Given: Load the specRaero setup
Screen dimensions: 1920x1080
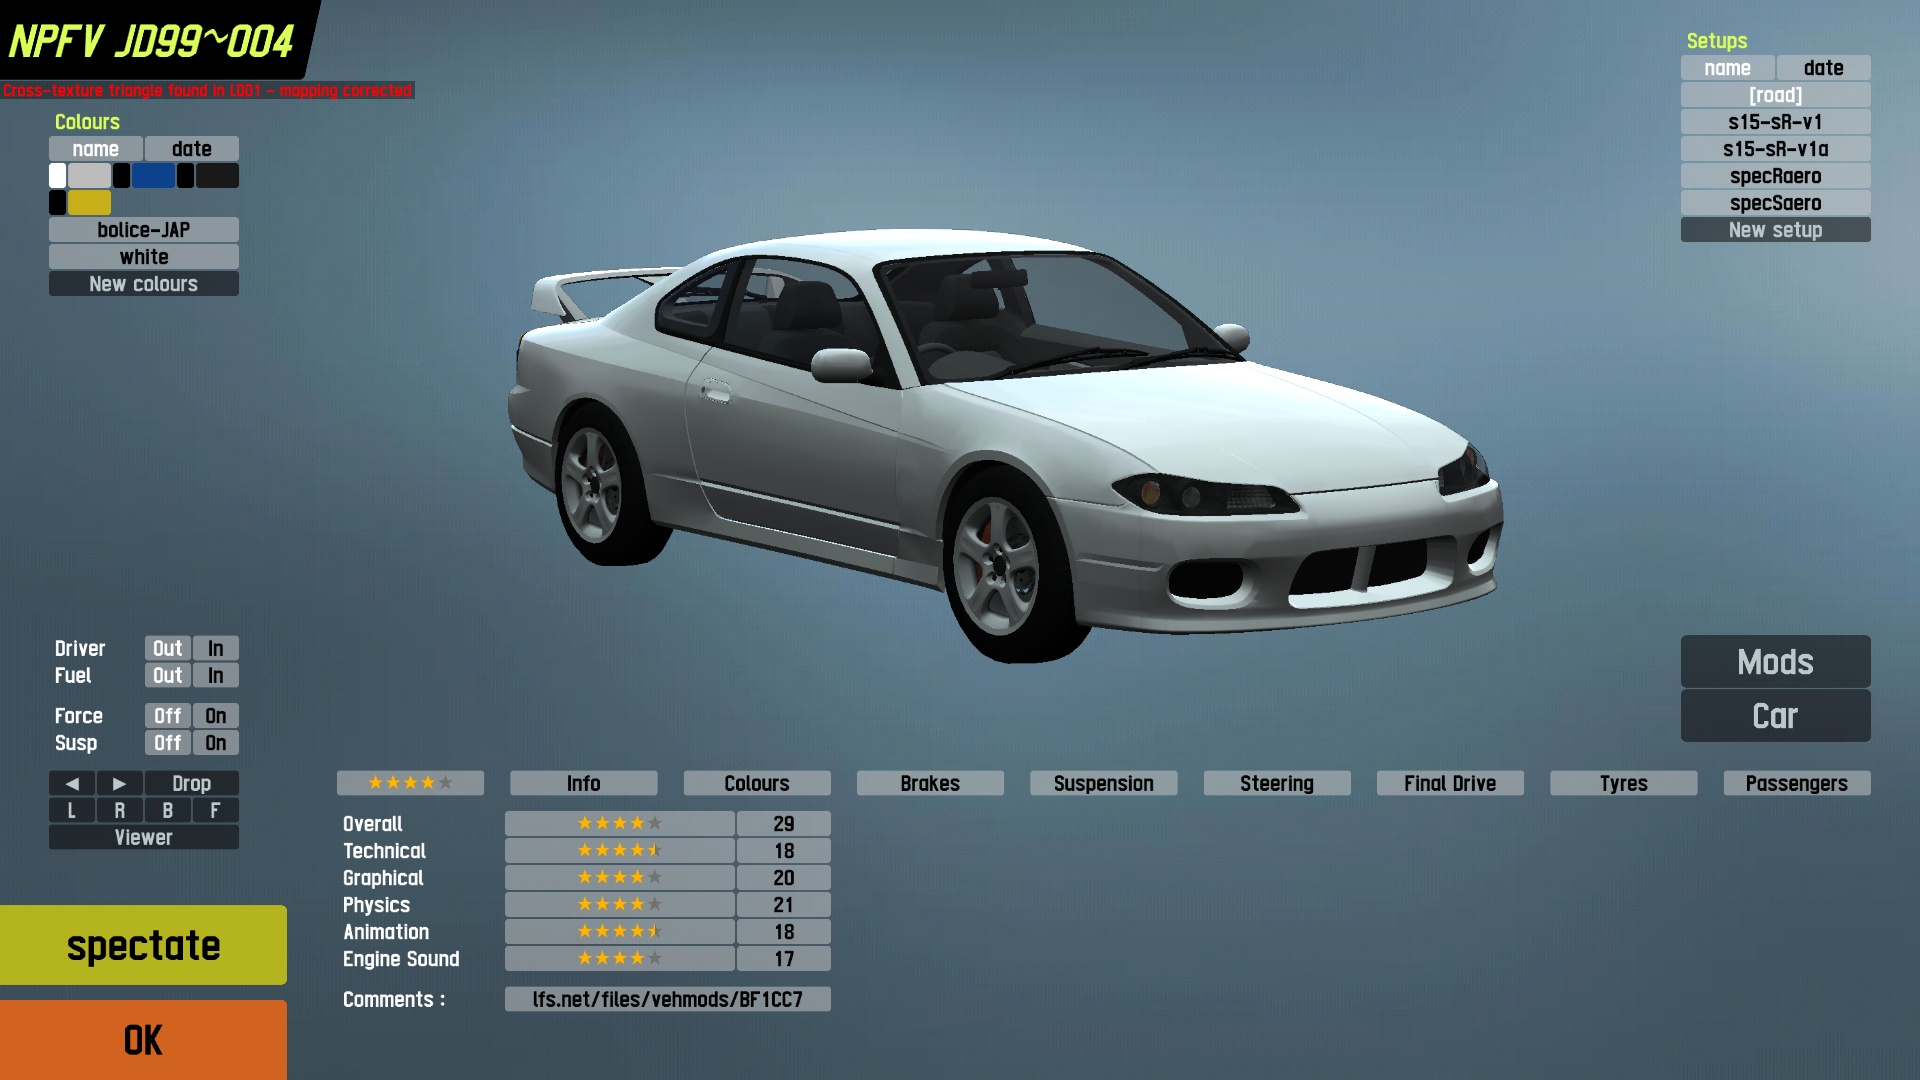Looking at the screenshot, I should pyautogui.click(x=1775, y=176).
